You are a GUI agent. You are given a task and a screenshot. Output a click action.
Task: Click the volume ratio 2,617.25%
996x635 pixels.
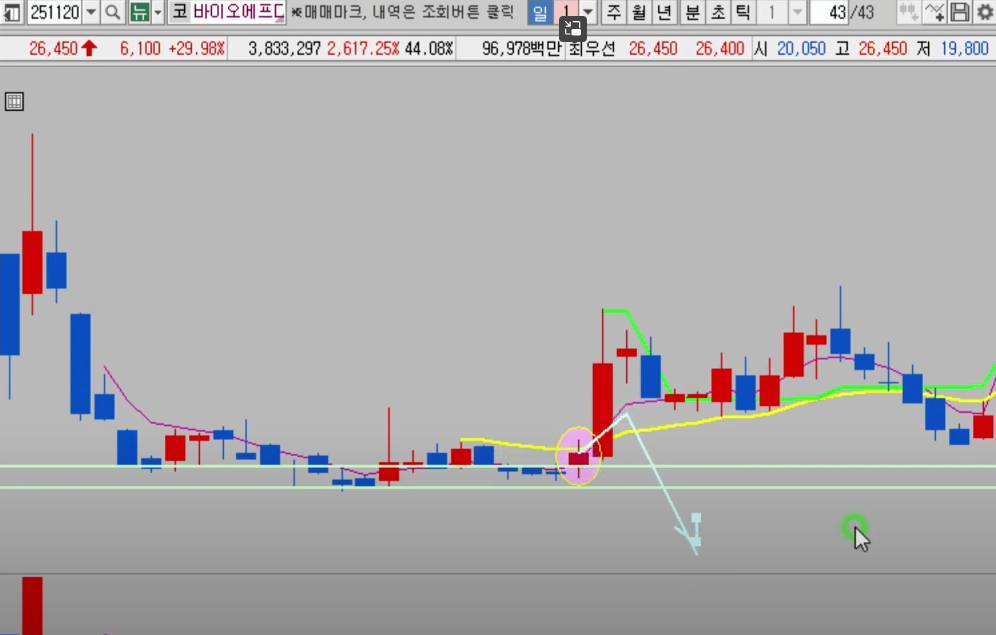pyautogui.click(x=363, y=49)
